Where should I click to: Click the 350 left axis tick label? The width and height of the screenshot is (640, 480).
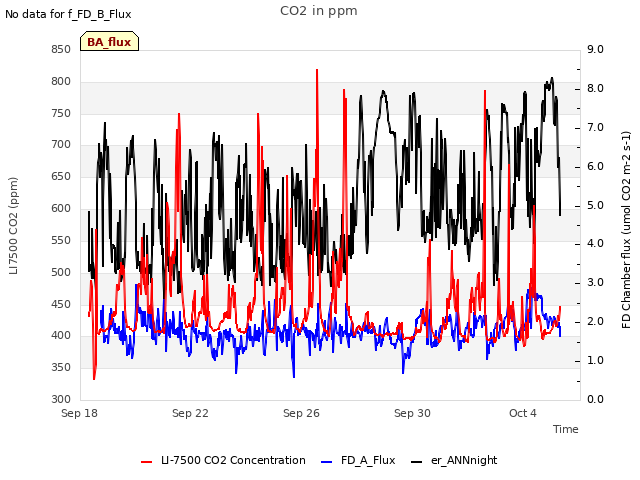(x=61, y=367)
